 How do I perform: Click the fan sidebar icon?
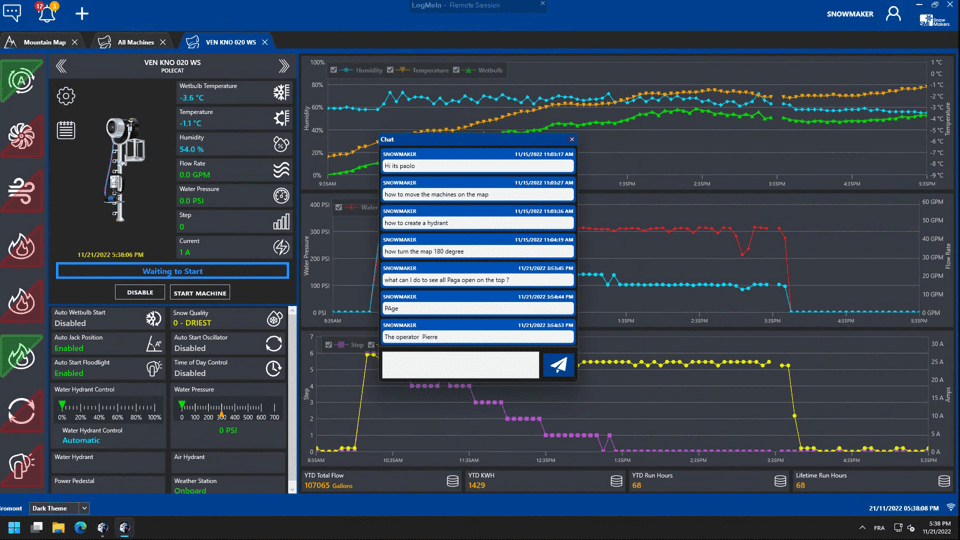pos(21,136)
